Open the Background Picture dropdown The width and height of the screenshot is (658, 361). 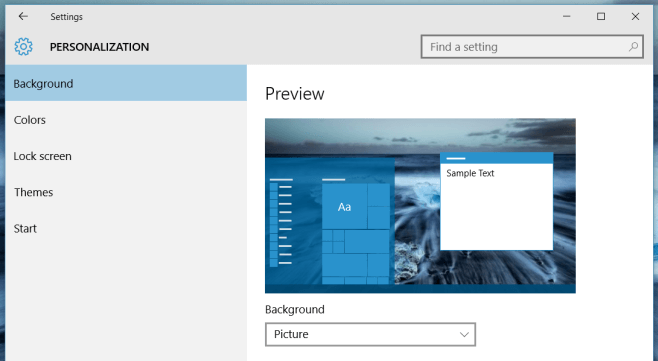[x=370, y=334]
